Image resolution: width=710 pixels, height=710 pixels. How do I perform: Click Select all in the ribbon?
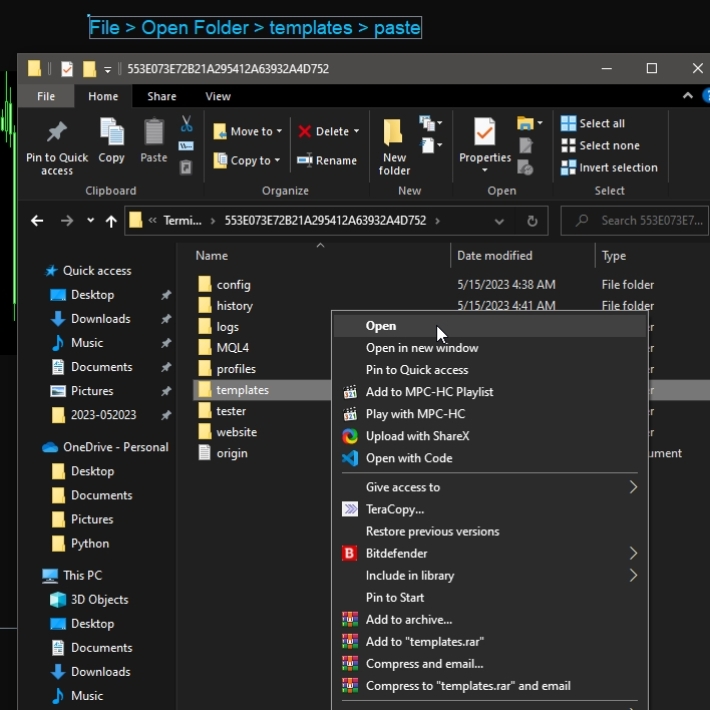601,123
